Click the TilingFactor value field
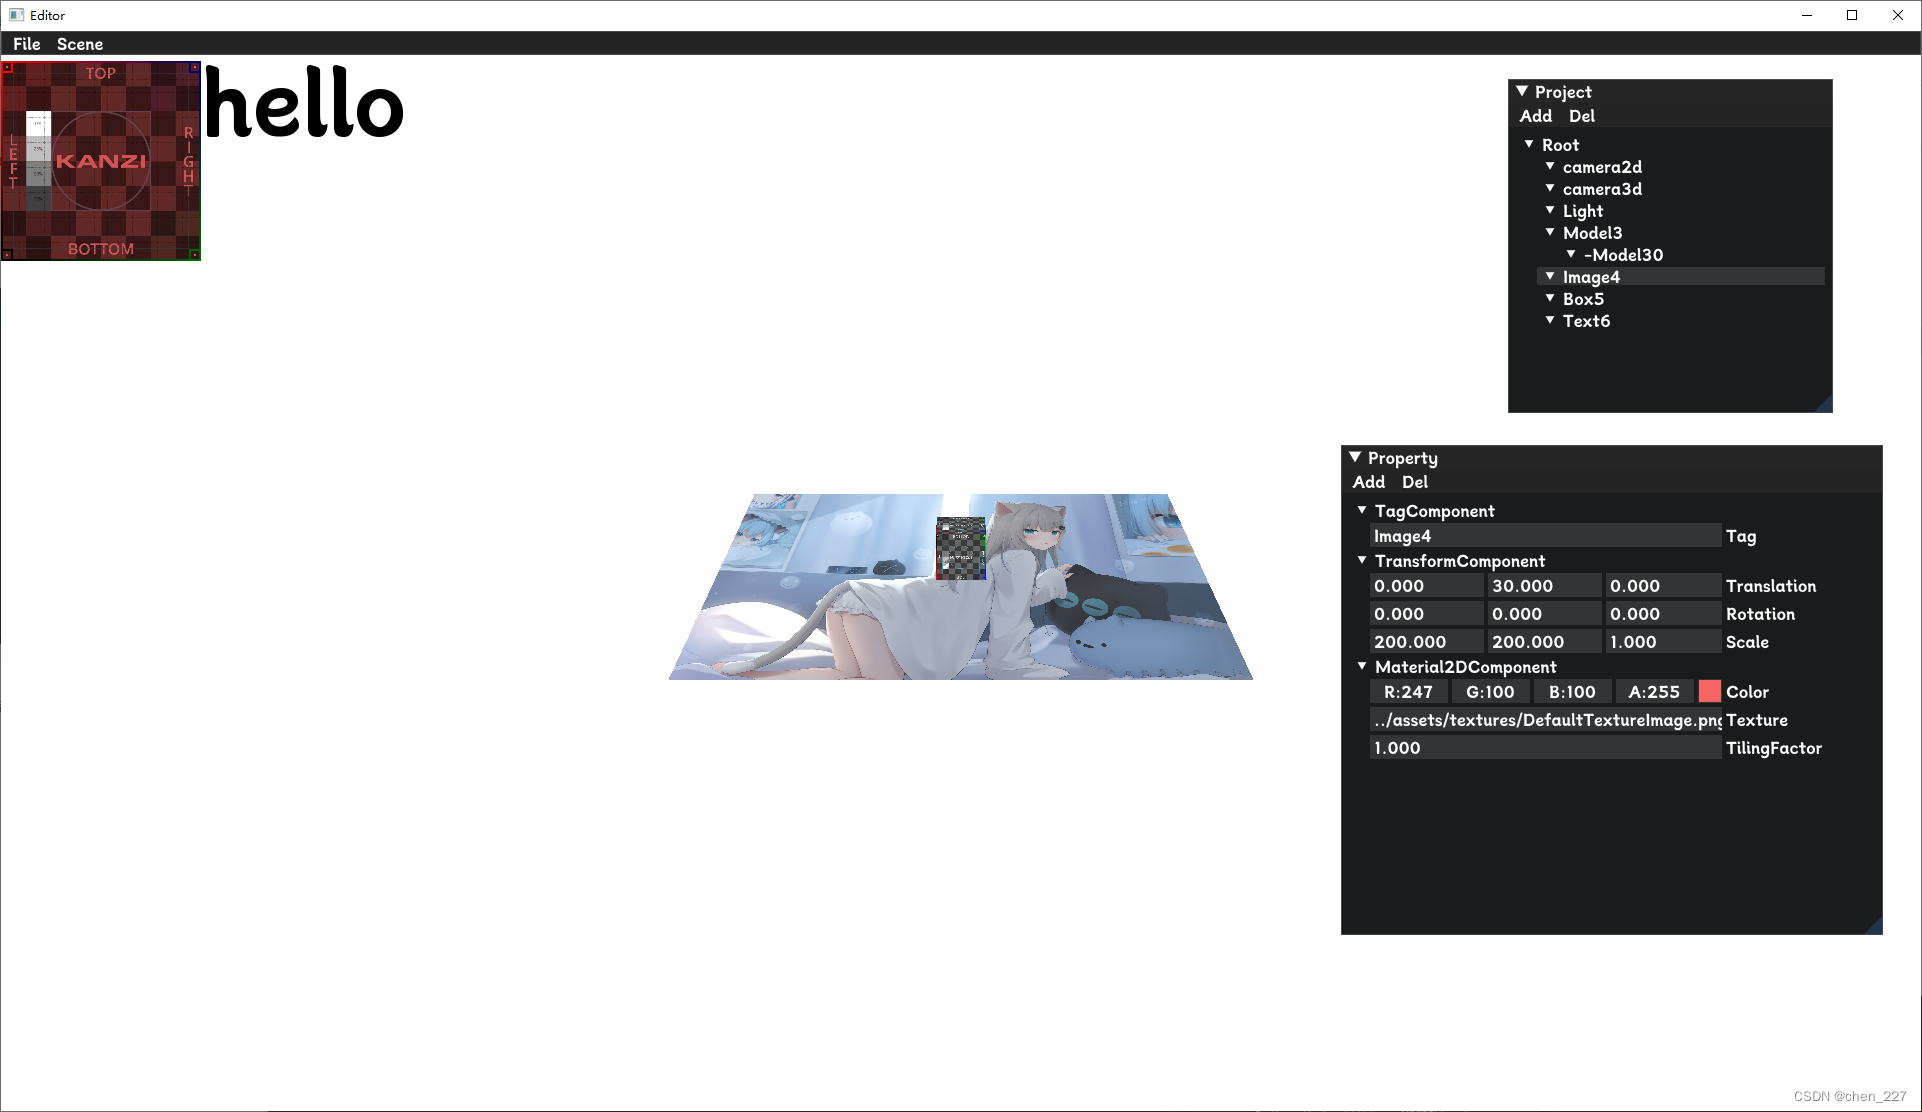Image resolution: width=1922 pixels, height=1112 pixels. click(x=1545, y=748)
